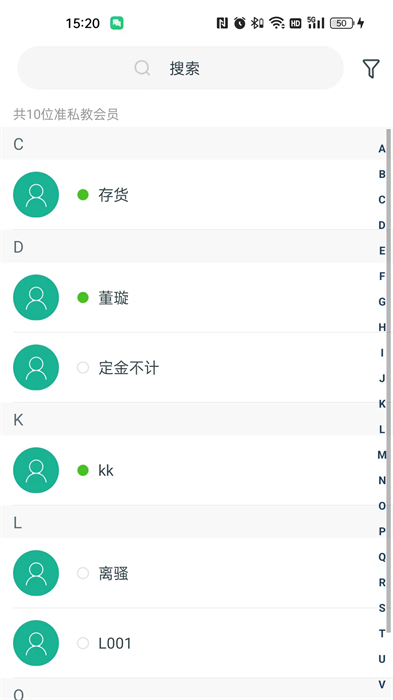Open member 董璇 by name
This screenshot has height=700, width=393.
tap(113, 298)
